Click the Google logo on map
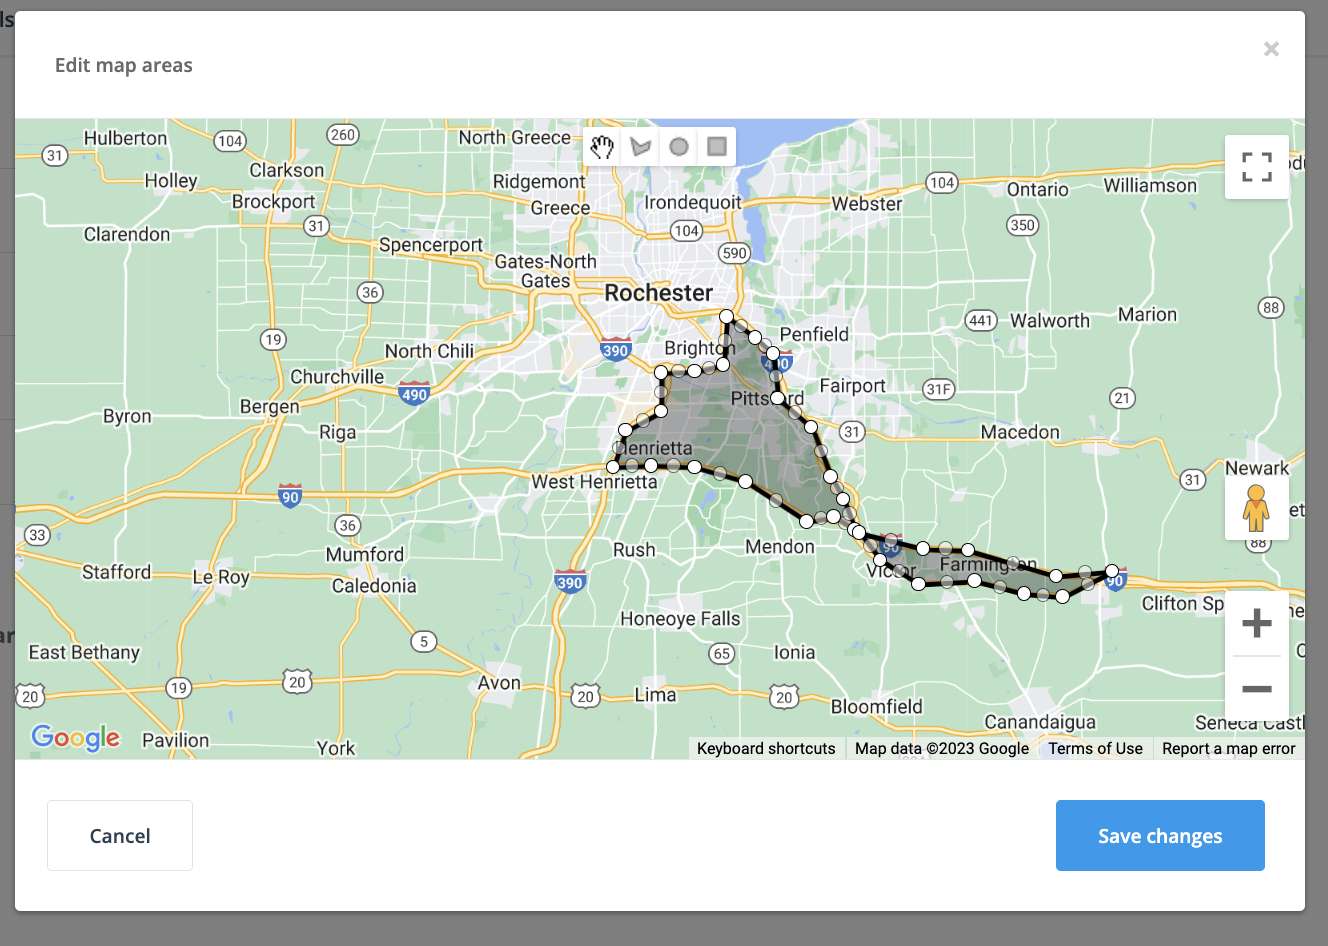 click(x=76, y=738)
